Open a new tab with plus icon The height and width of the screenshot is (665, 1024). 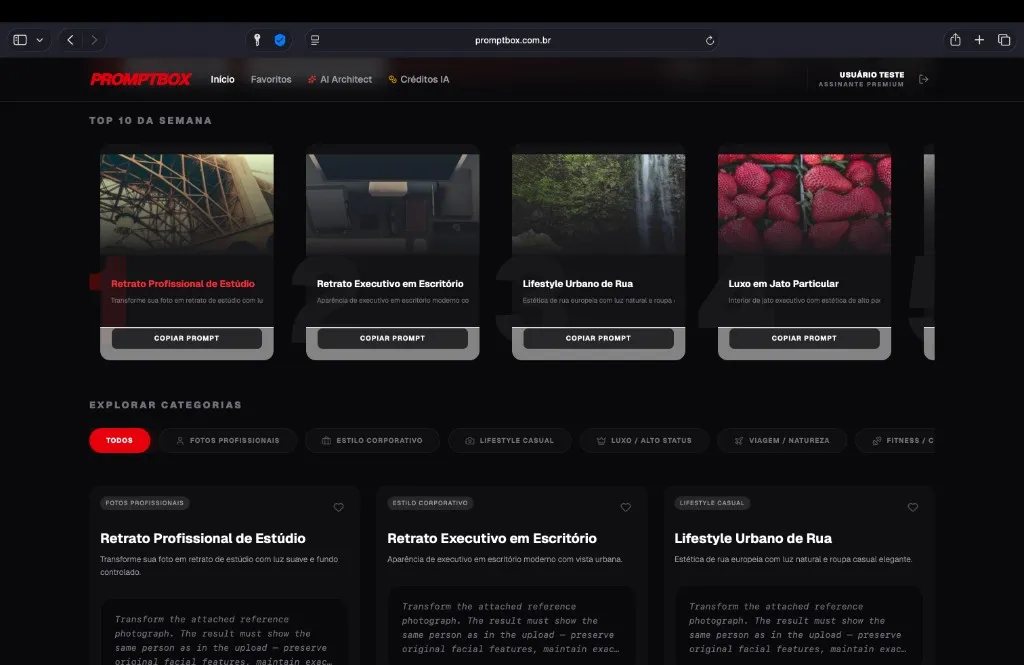(x=979, y=40)
